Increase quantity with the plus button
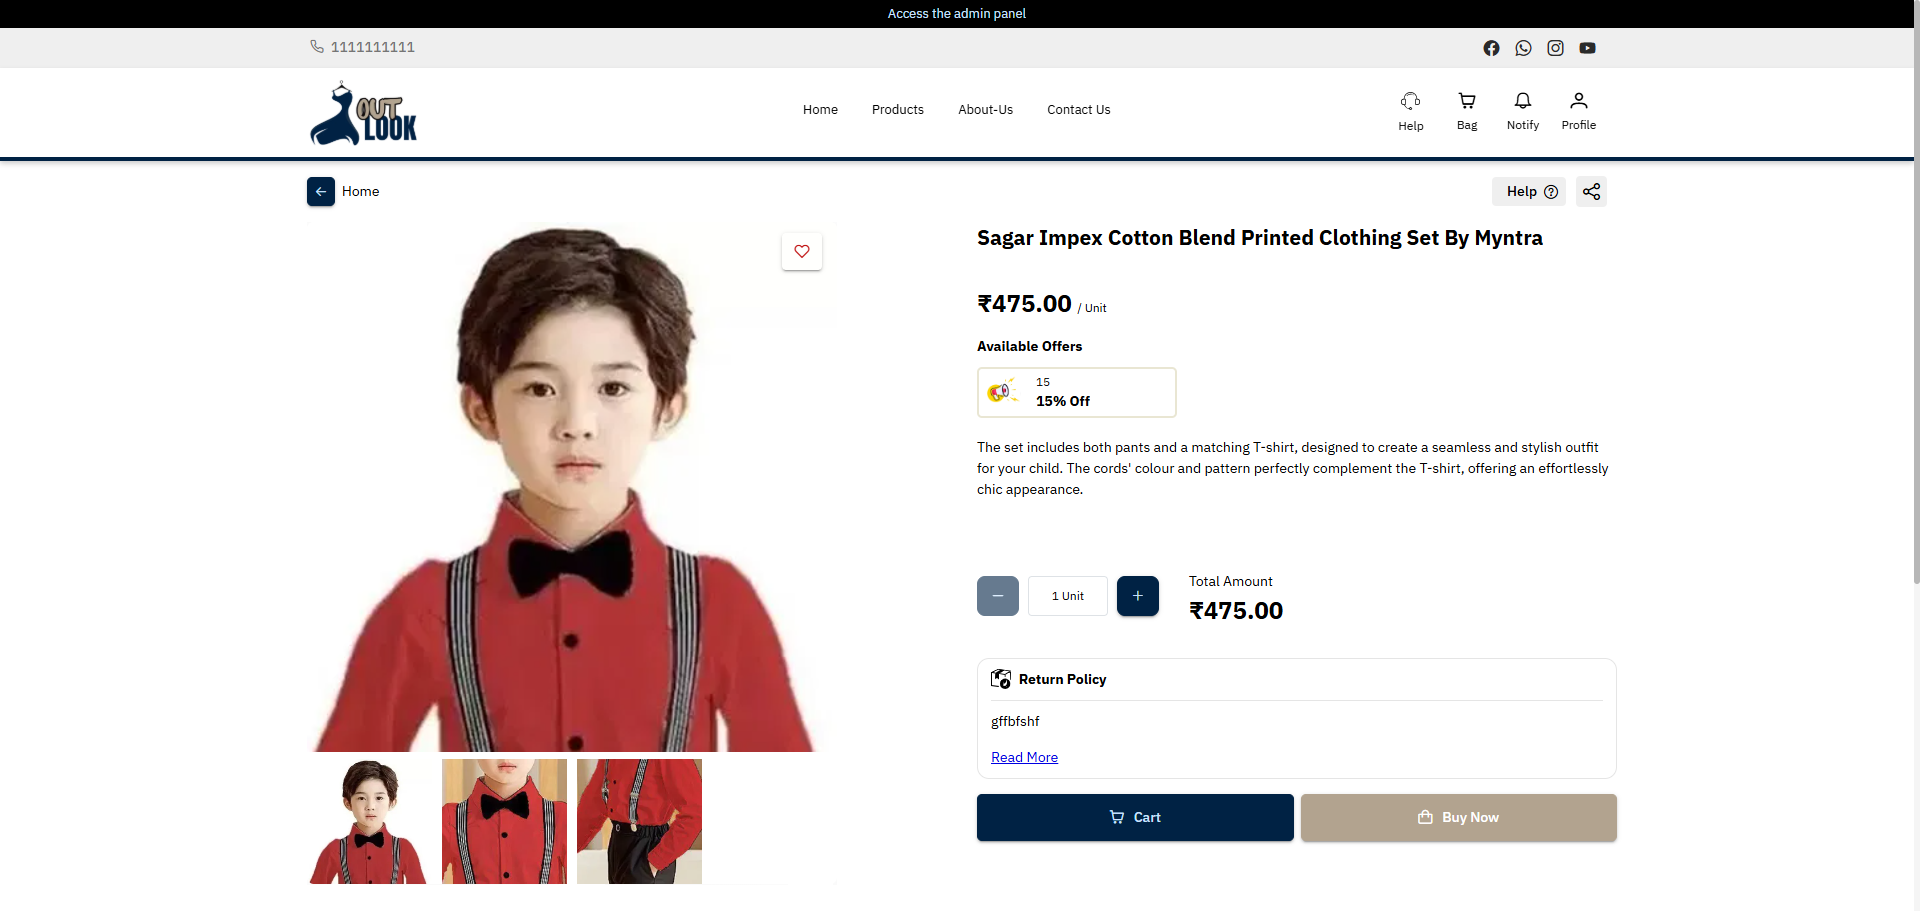This screenshot has width=1920, height=911. [1138, 596]
